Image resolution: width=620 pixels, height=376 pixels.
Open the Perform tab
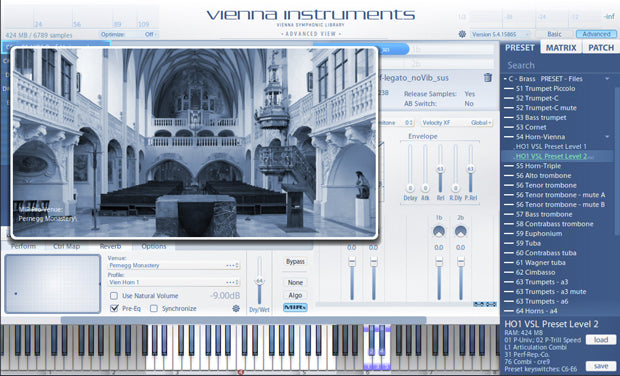[x=23, y=246]
